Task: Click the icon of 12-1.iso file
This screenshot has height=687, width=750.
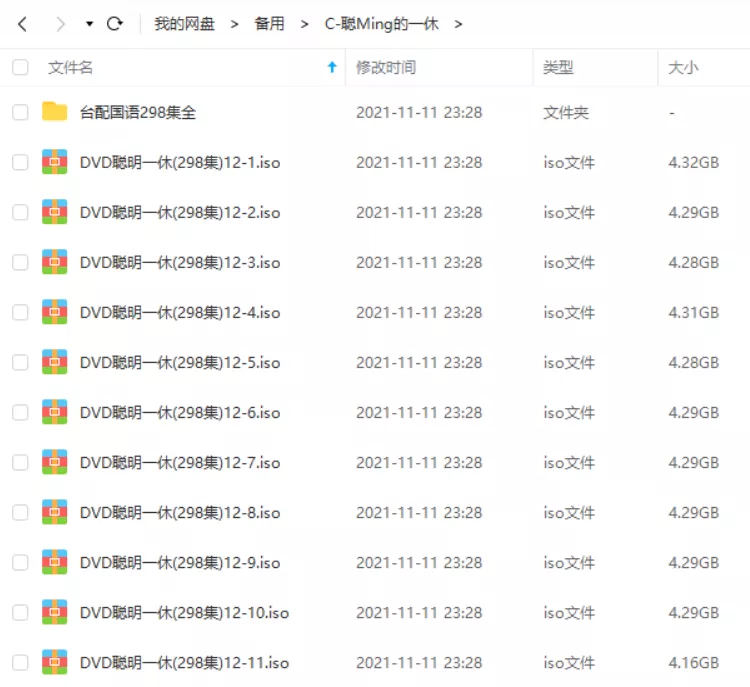Action: 55,162
